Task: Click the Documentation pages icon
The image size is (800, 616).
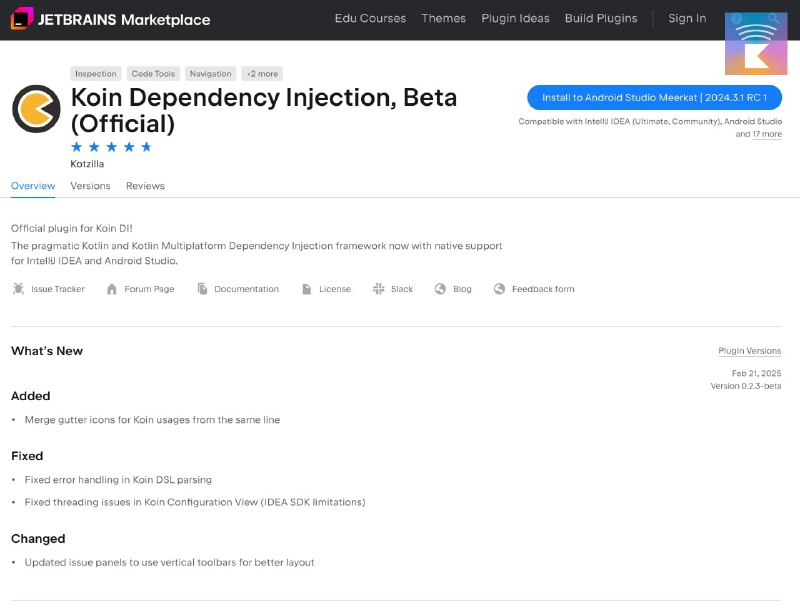Action: click(202, 289)
